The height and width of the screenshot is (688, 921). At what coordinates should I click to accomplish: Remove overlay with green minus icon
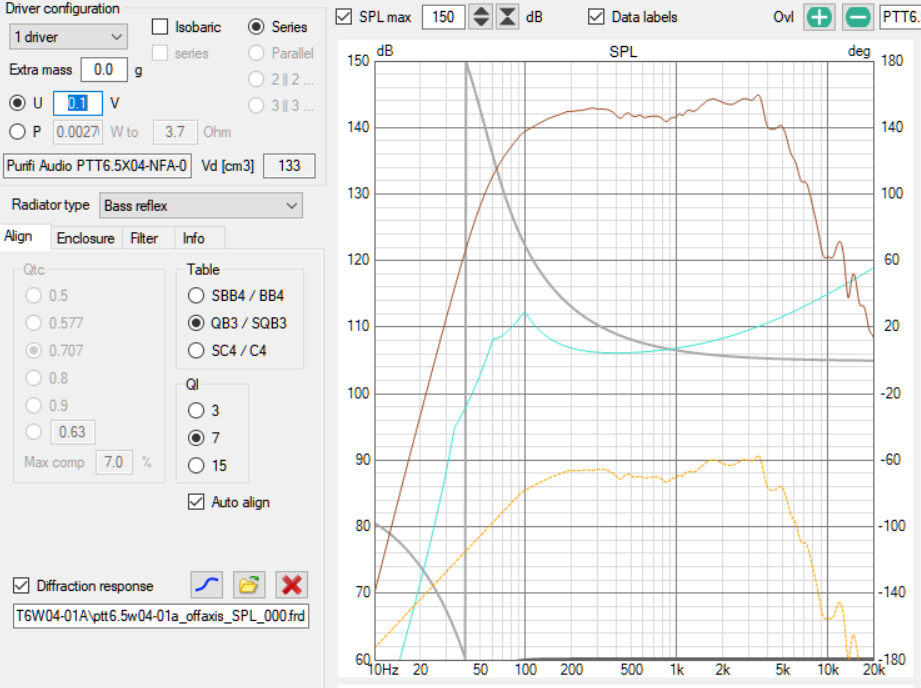click(858, 17)
